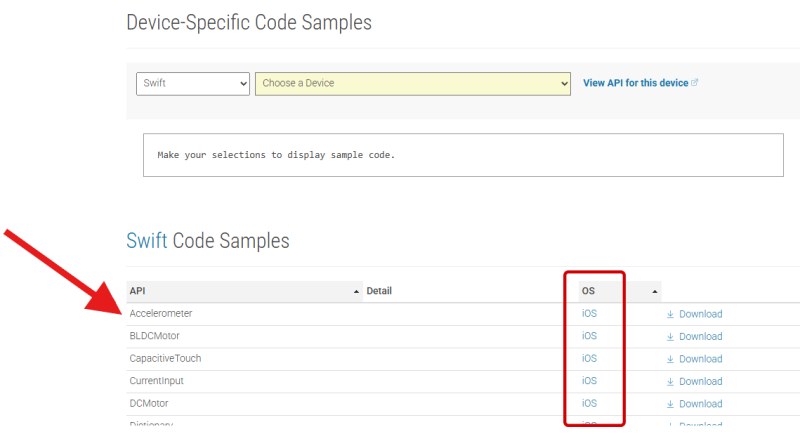Click iOS in the CapacitiveTouch row
800x434 pixels.
[x=589, y=359]
